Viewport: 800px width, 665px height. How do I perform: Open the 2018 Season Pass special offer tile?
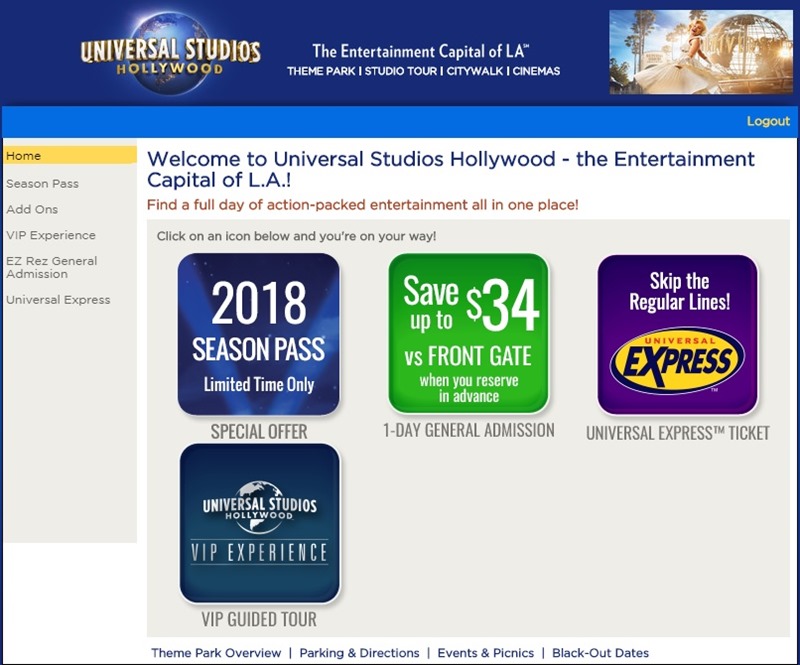pos(259,334)
